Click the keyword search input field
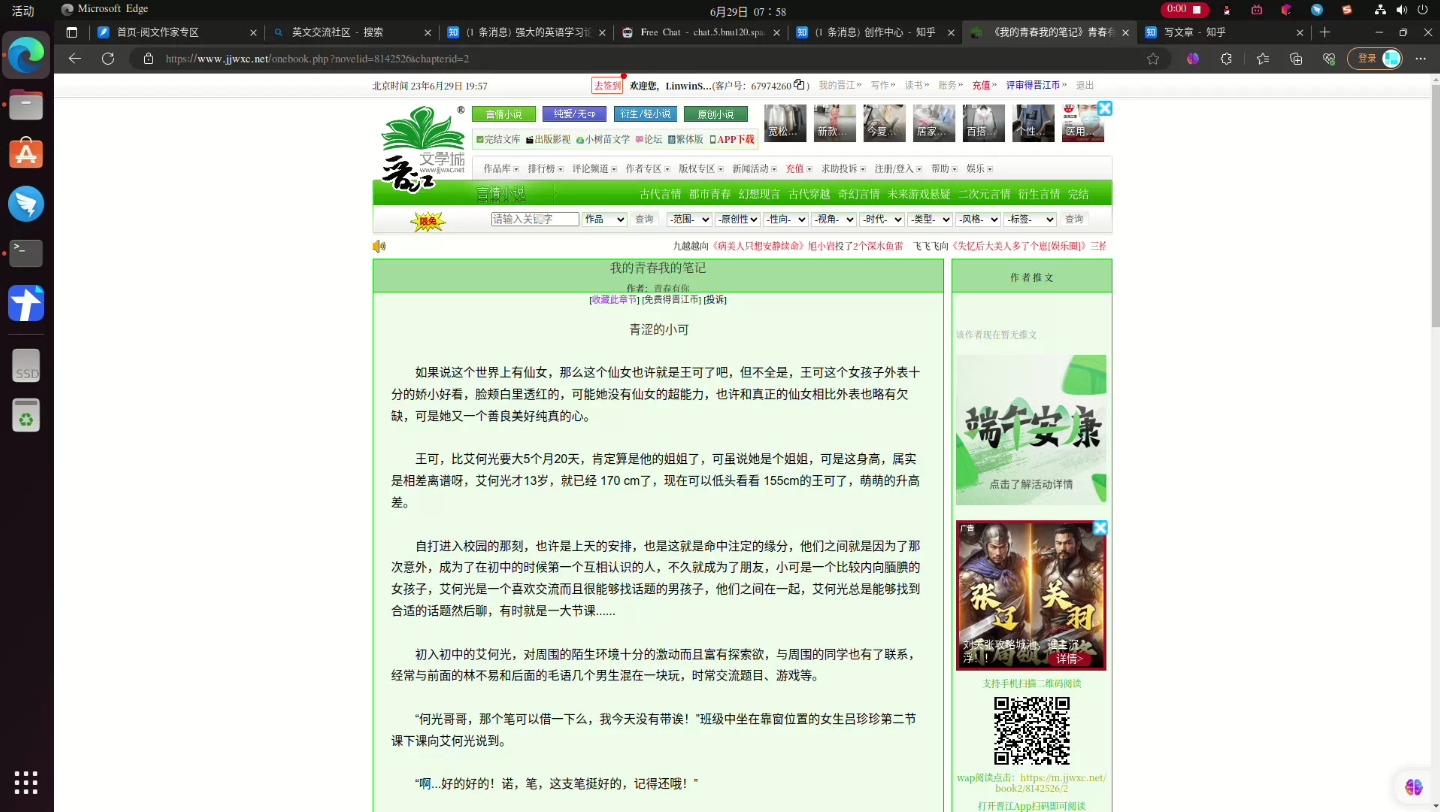Image resolution: width=1440 pixels, height=812 pixels. [x=535, y=219]
